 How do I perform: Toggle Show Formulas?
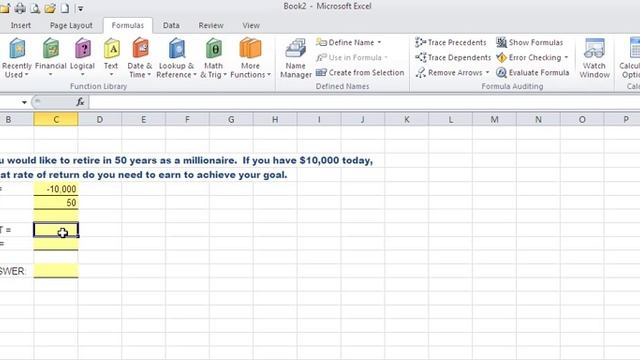(x=529, y=42)
